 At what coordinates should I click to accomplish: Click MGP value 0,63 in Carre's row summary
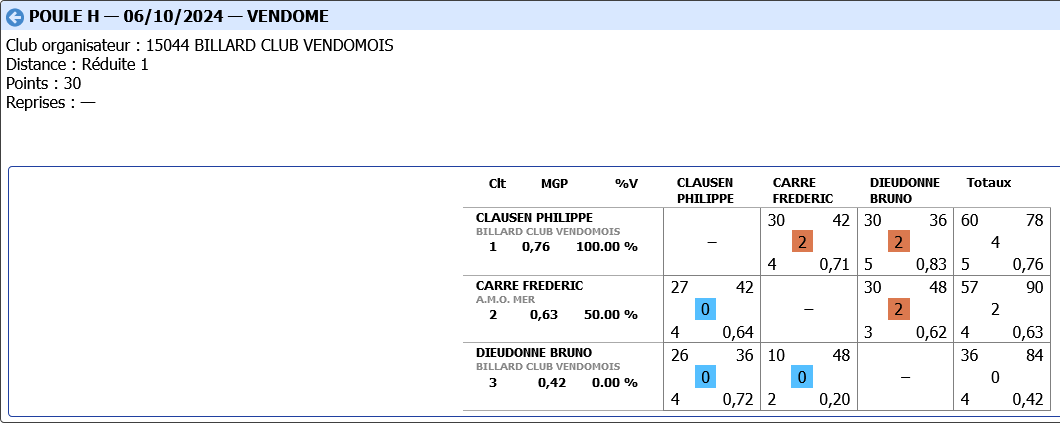(544, 315)
